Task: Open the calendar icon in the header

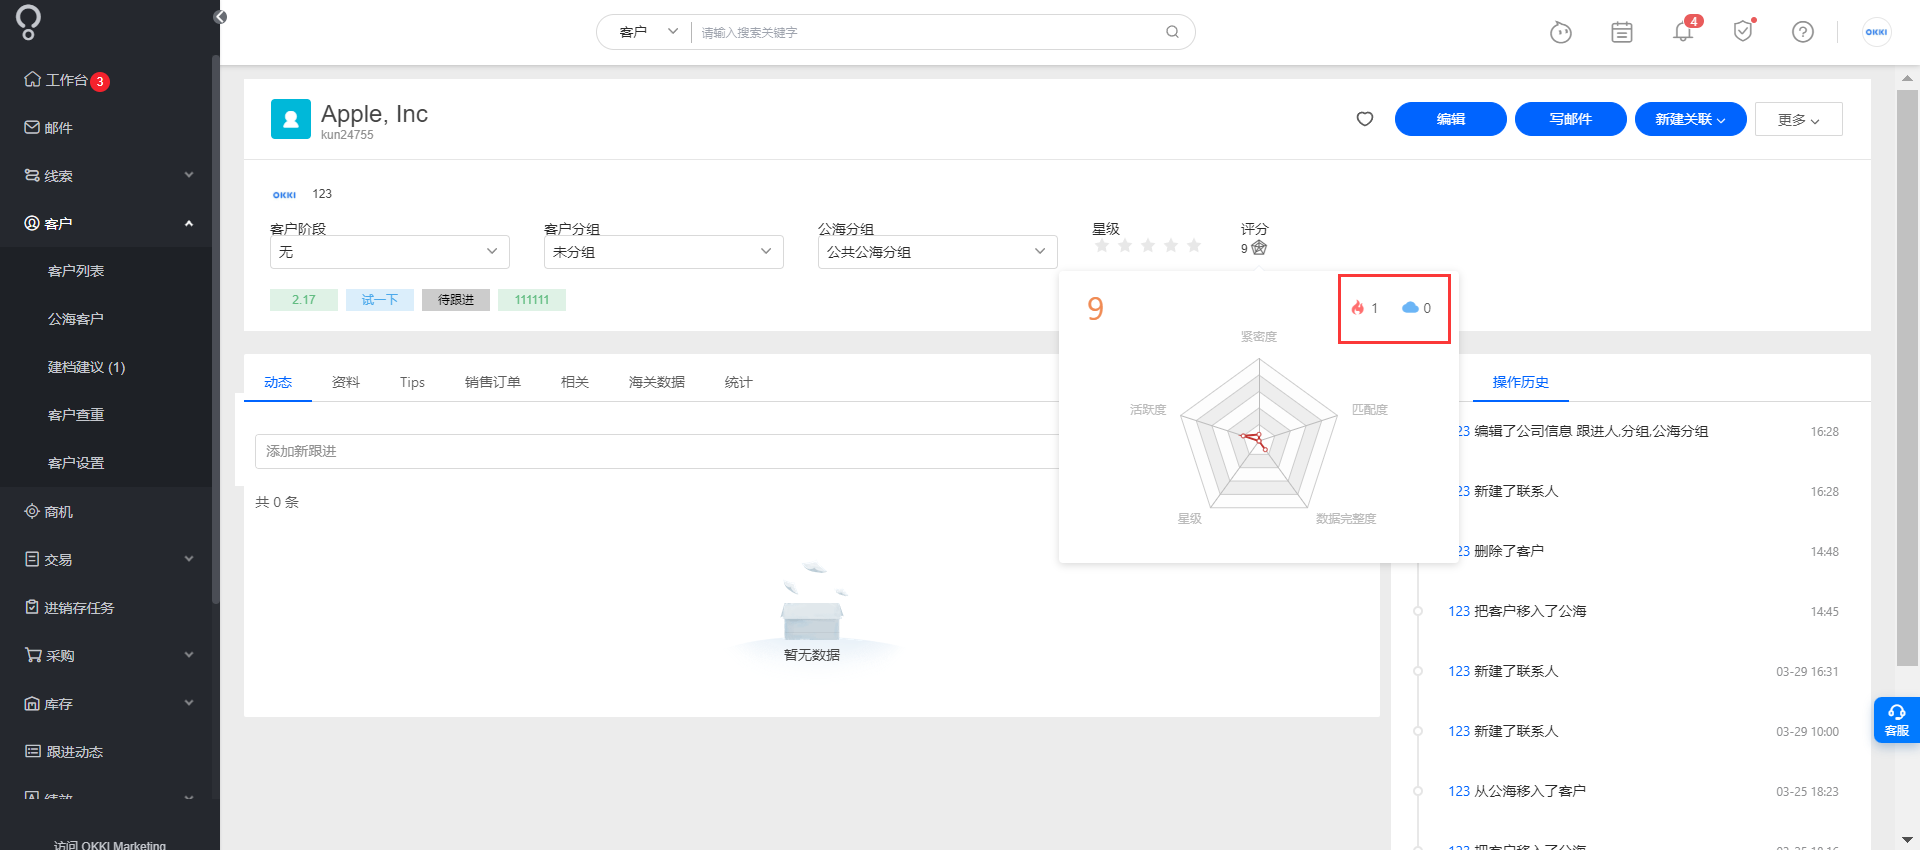Action: point(1622,33)
